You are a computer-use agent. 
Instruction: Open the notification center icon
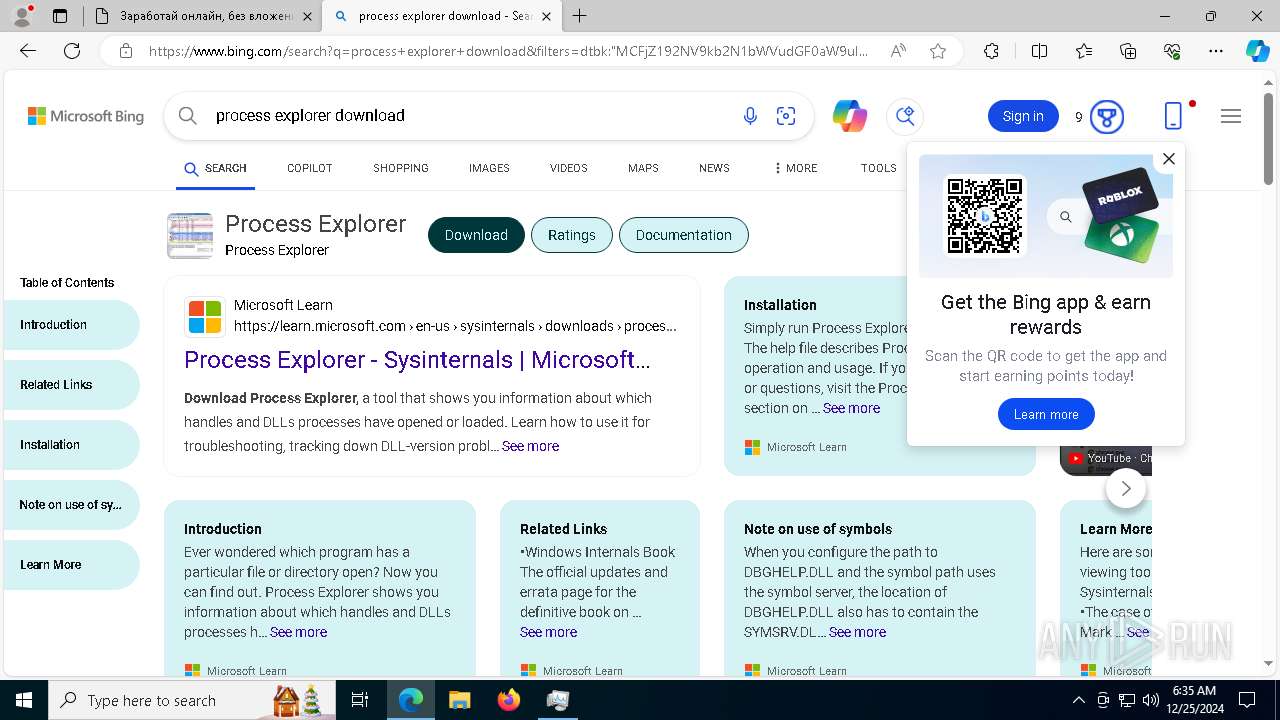(1247, 700)
